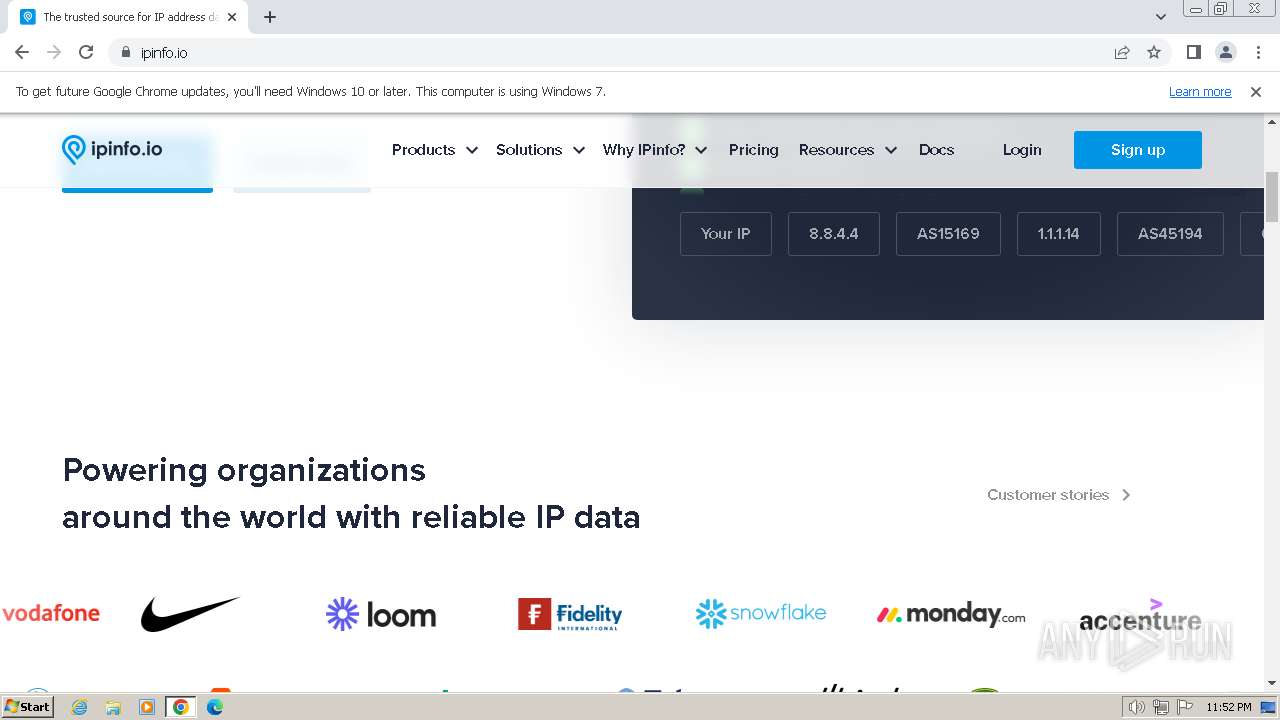The height and width of the screenshot is (720, 1280).
Task: Select the AS15169 example chip
Action: click(x=948, y=233)
